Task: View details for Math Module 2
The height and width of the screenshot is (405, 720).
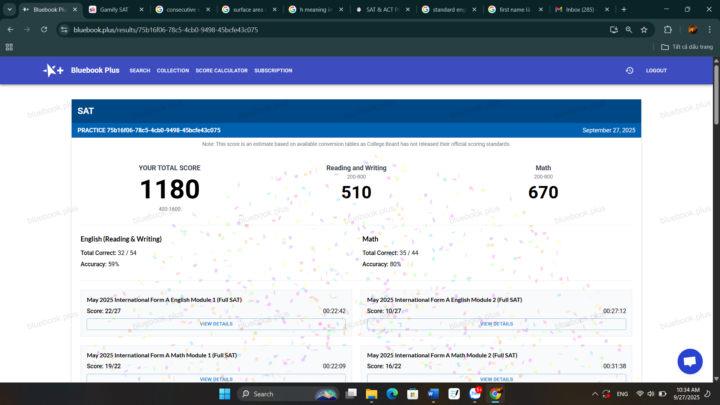Action: tap(496, 378)
